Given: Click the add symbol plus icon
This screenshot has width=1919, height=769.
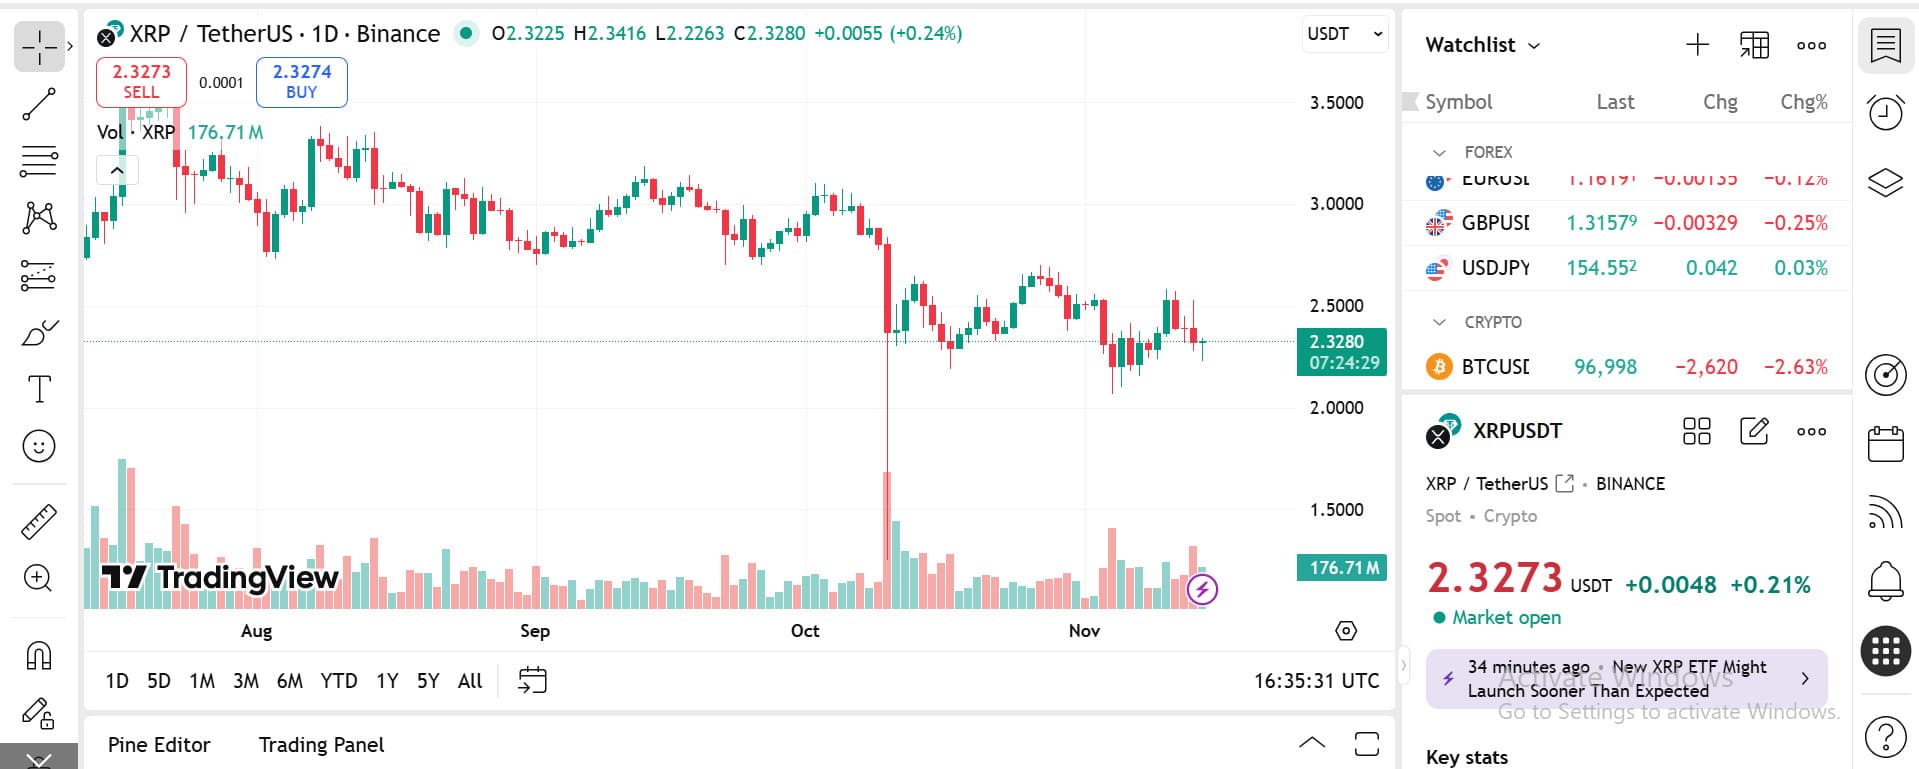Looking at the screenshot, I should point(1697,45).
